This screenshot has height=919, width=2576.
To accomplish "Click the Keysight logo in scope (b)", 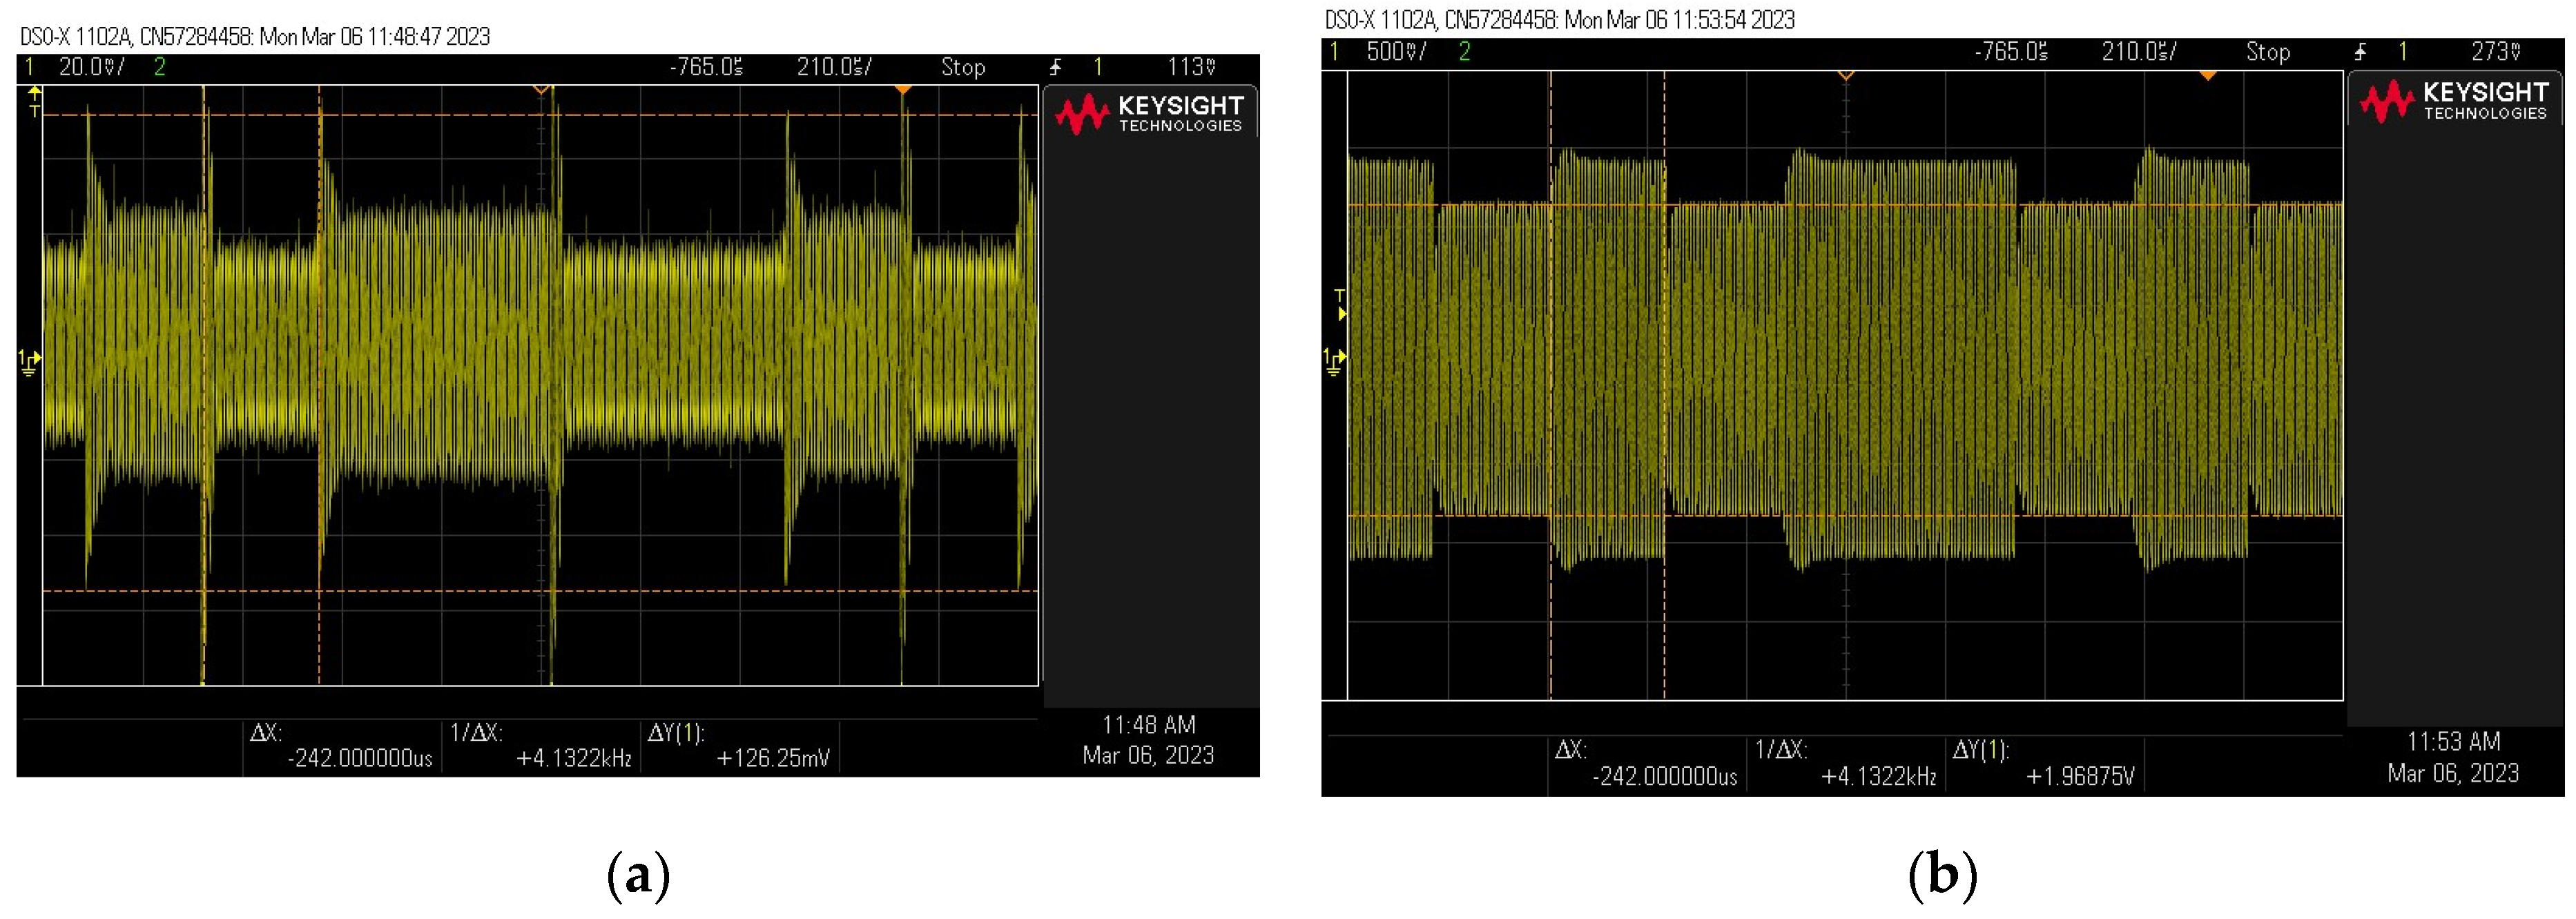I will coord(2454,101).
